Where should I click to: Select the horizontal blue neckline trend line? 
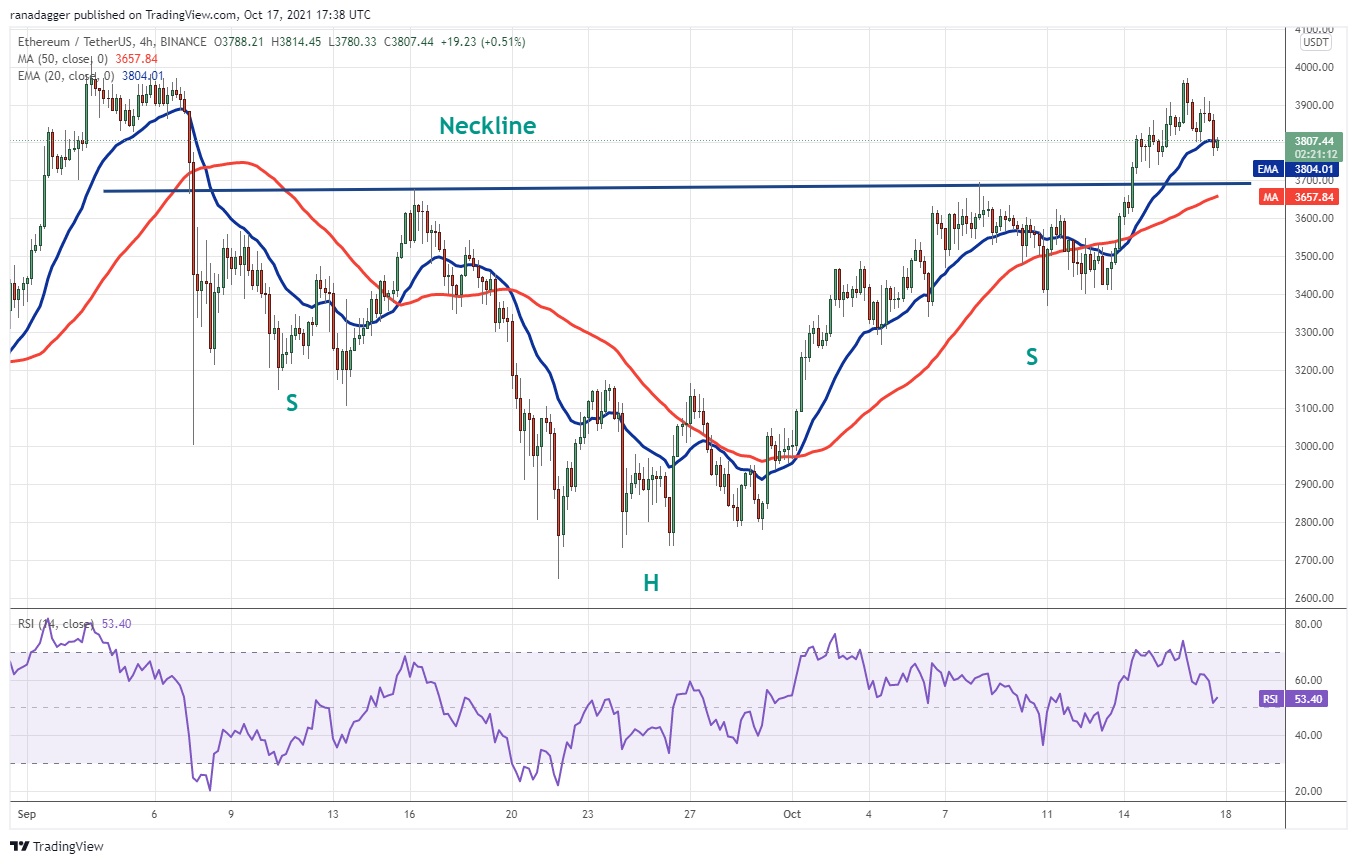point(676,187)
